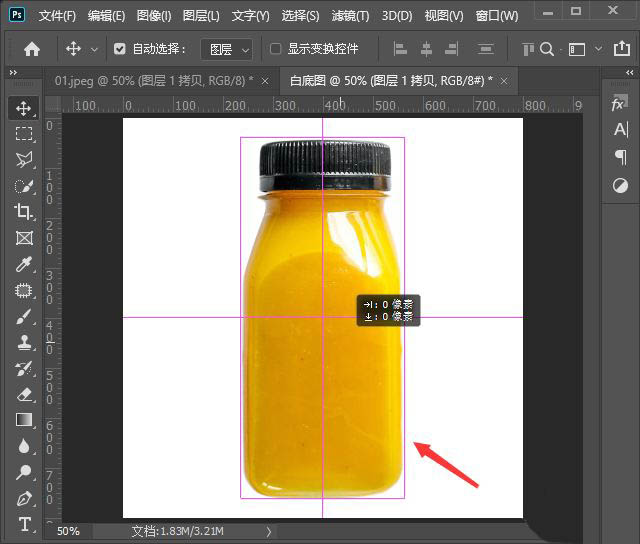Close the 白底图 document tab
Image resolution: width=640 pixels, height=544 pixels.
pyautogui.click(x=504, y=81)
